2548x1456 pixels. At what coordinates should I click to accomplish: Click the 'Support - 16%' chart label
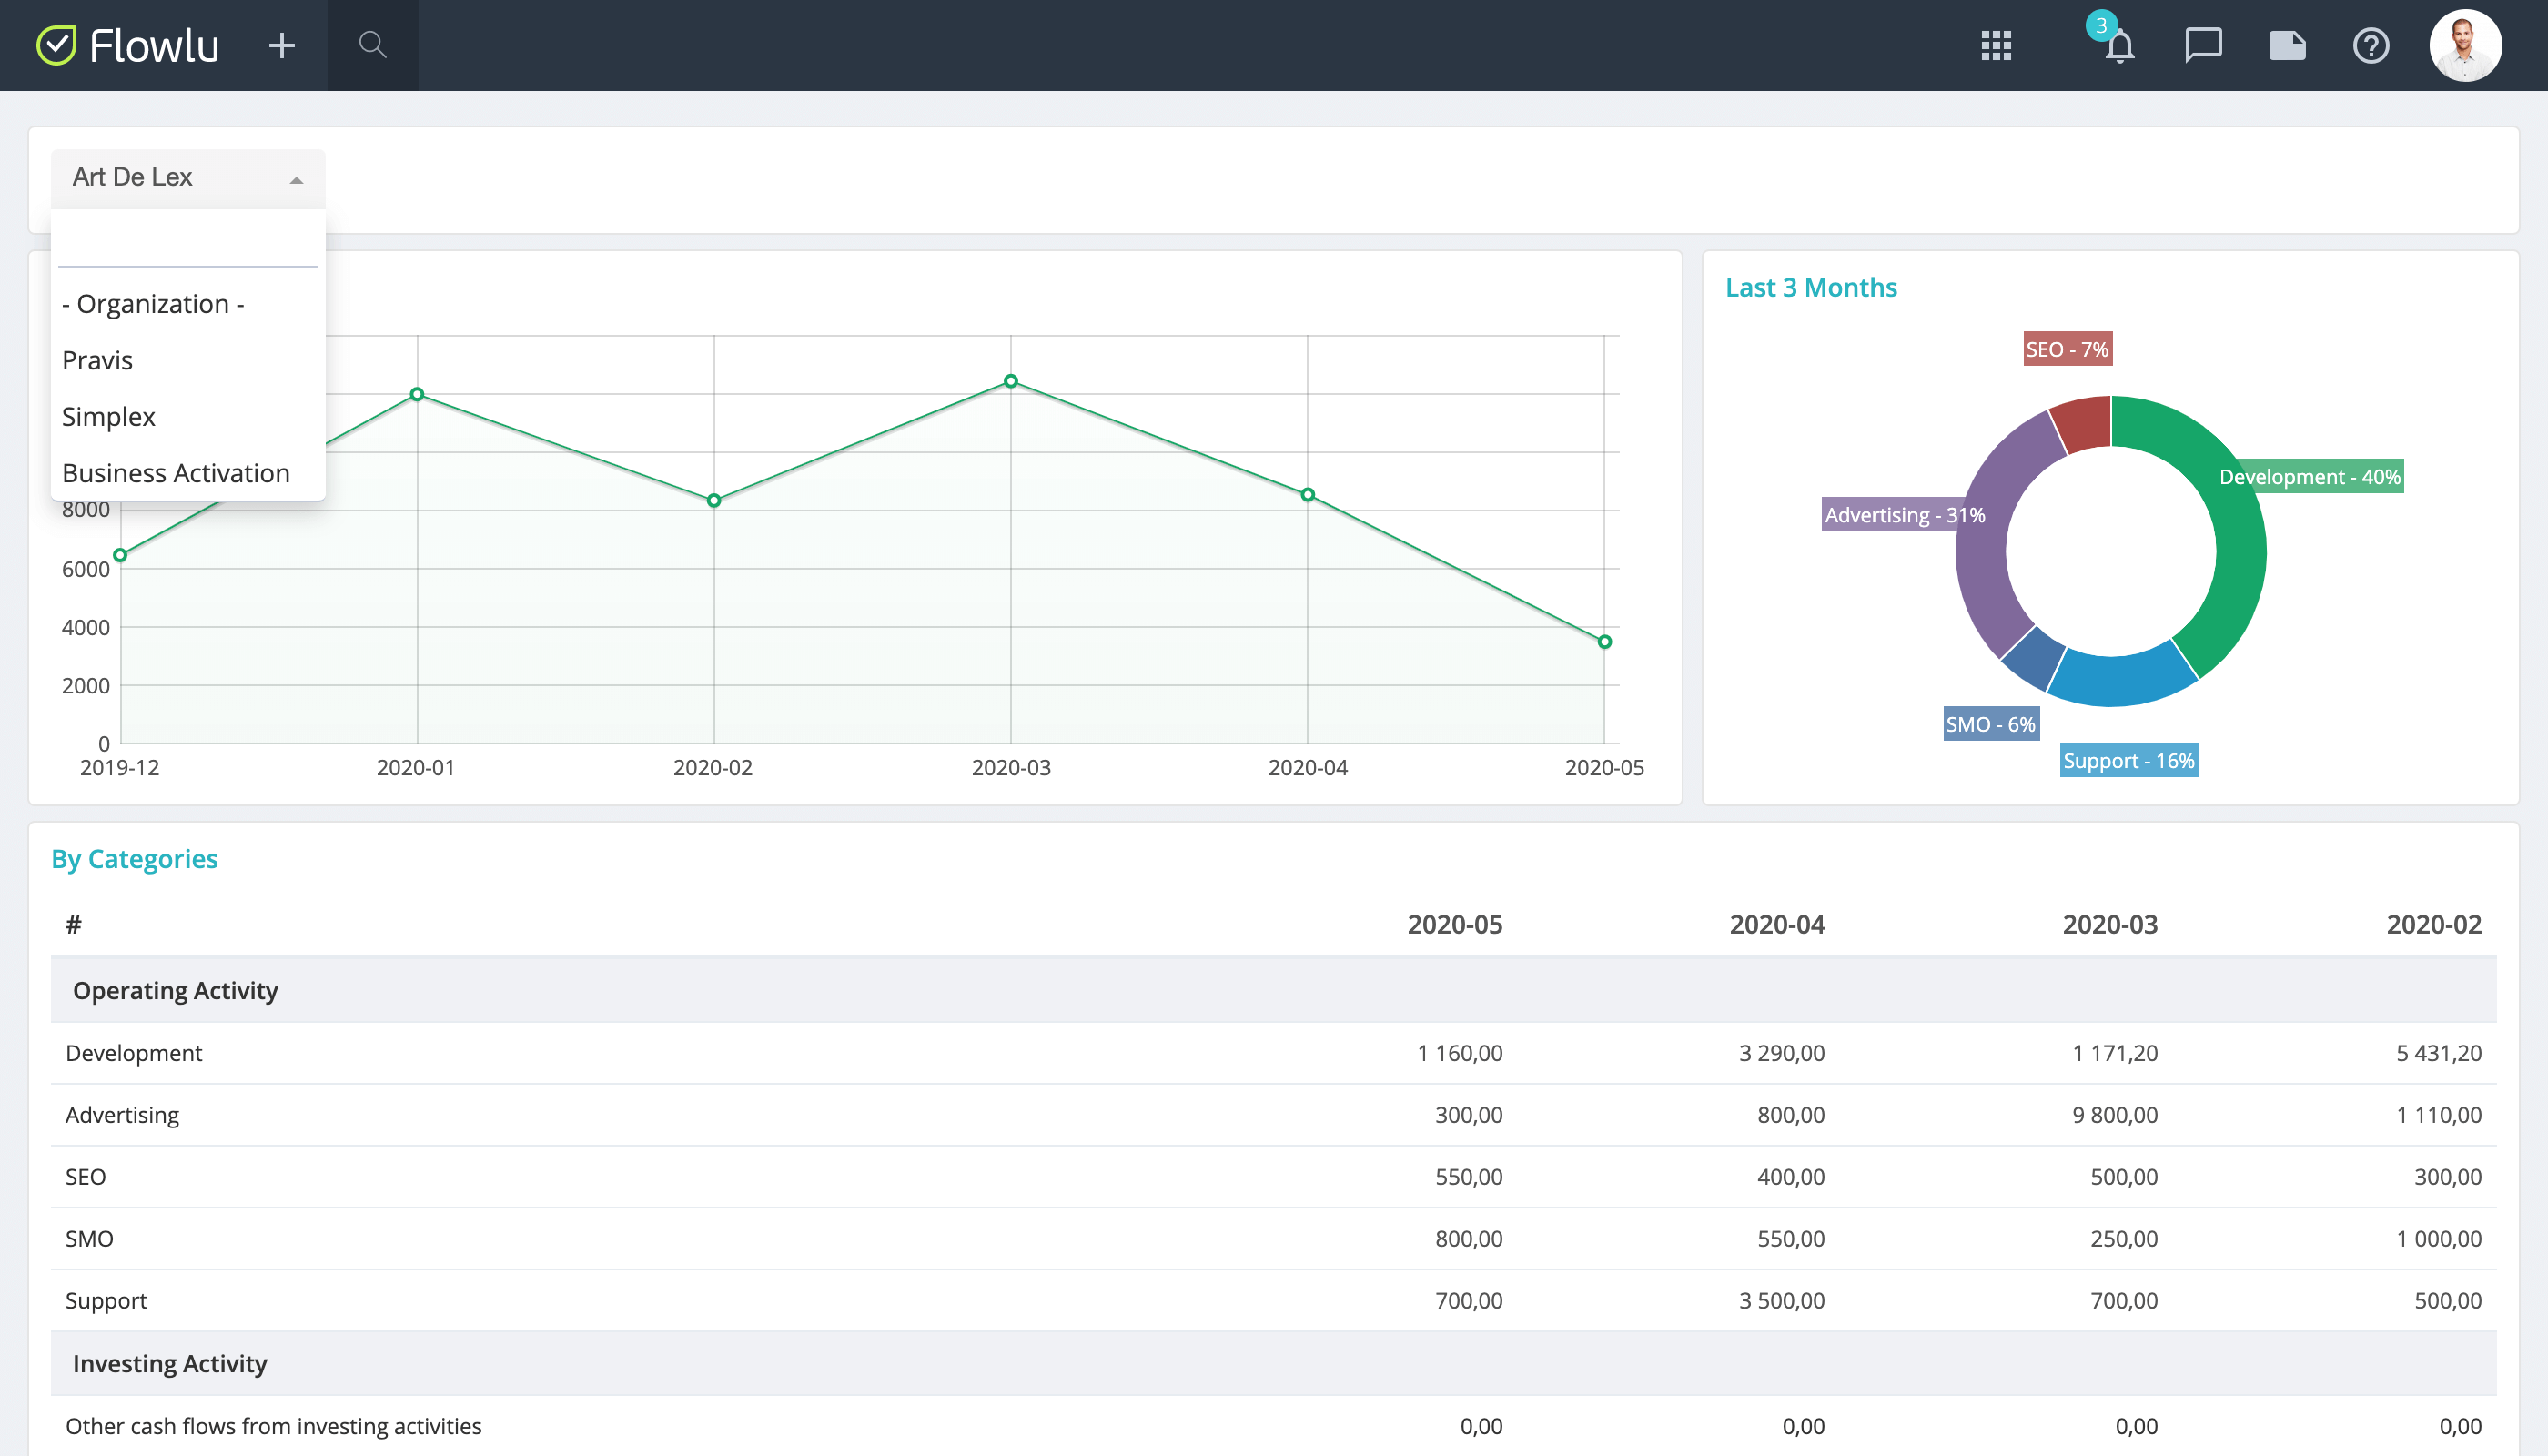(x=2129, y=761)
